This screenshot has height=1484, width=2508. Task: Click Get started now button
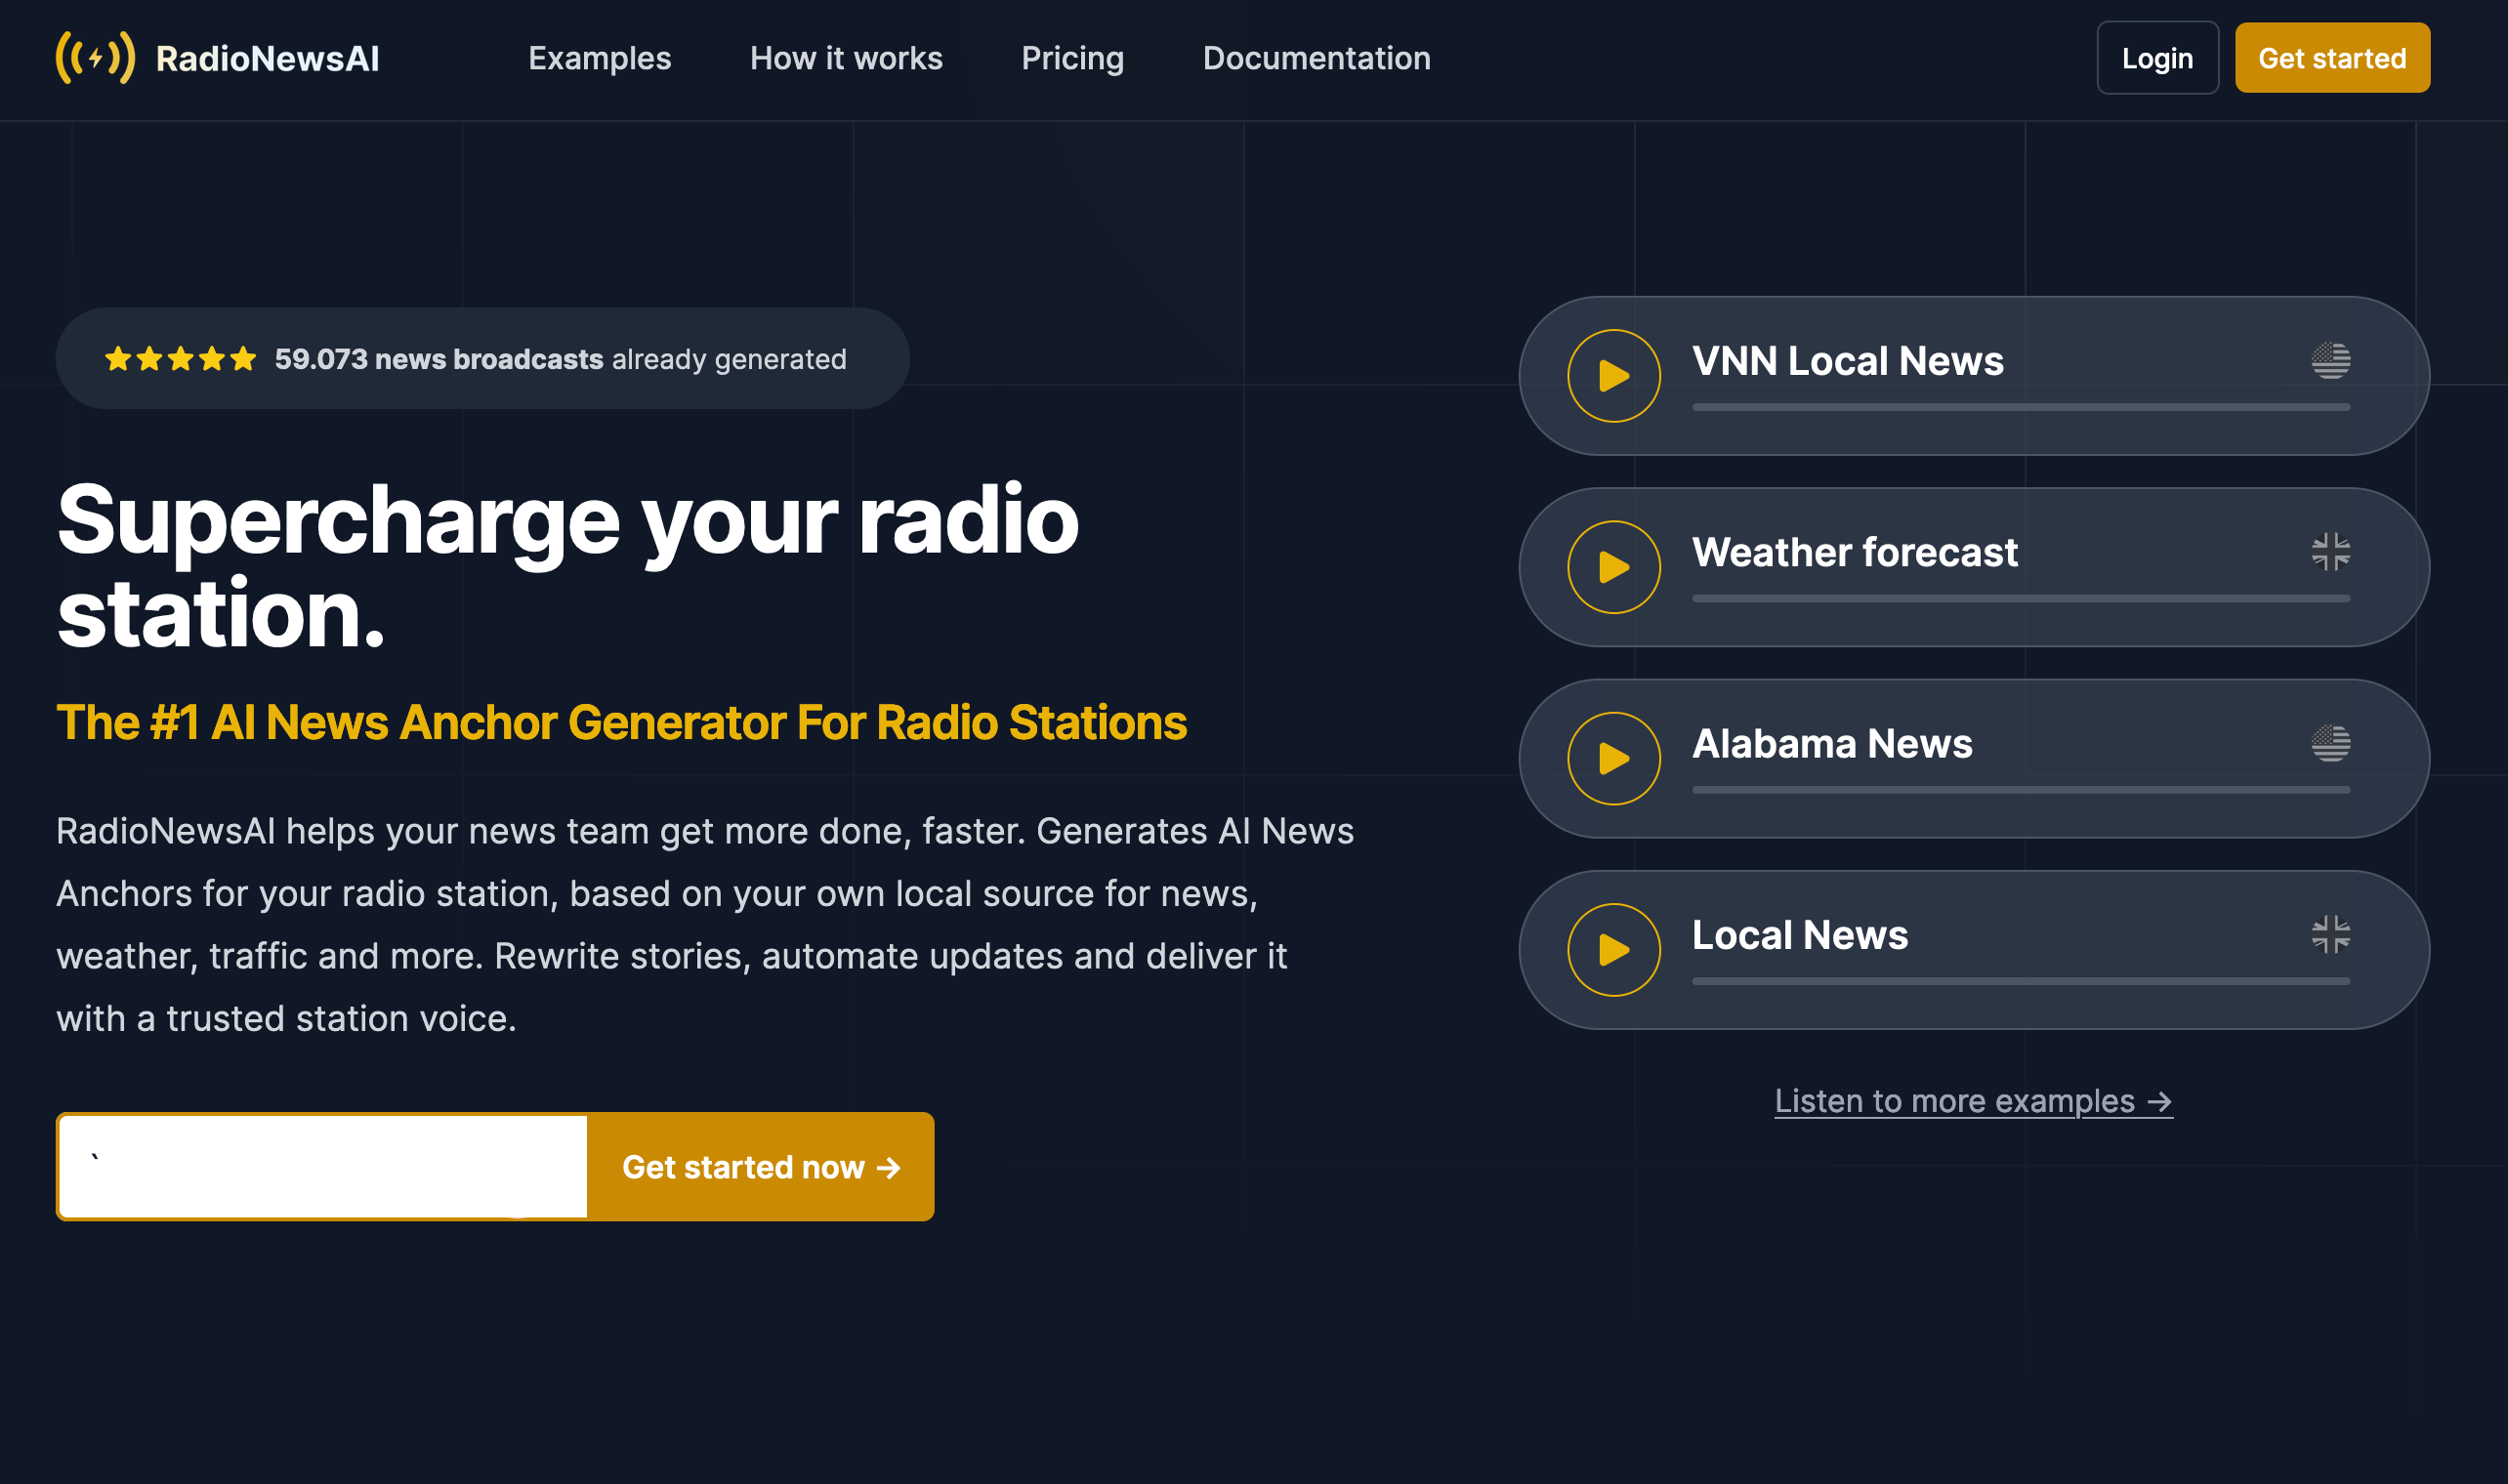760,1167
